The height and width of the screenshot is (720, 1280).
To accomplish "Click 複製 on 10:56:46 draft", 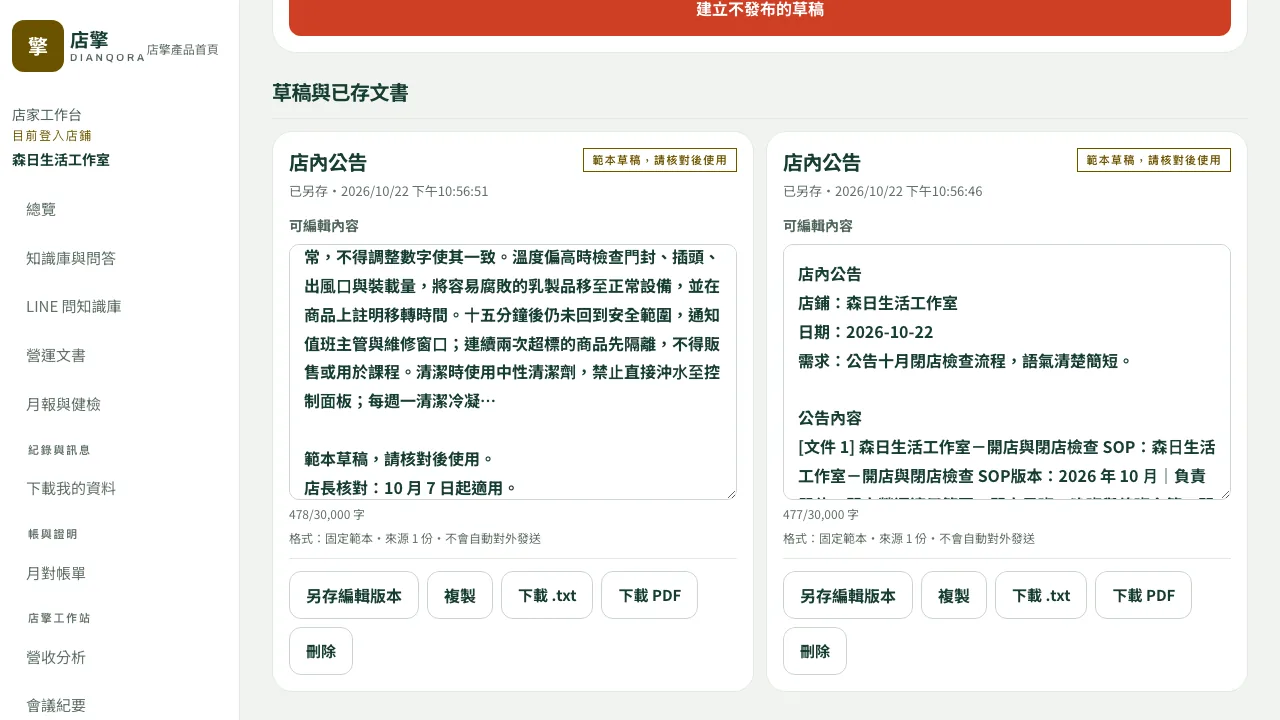I will [x=954, y=595].
